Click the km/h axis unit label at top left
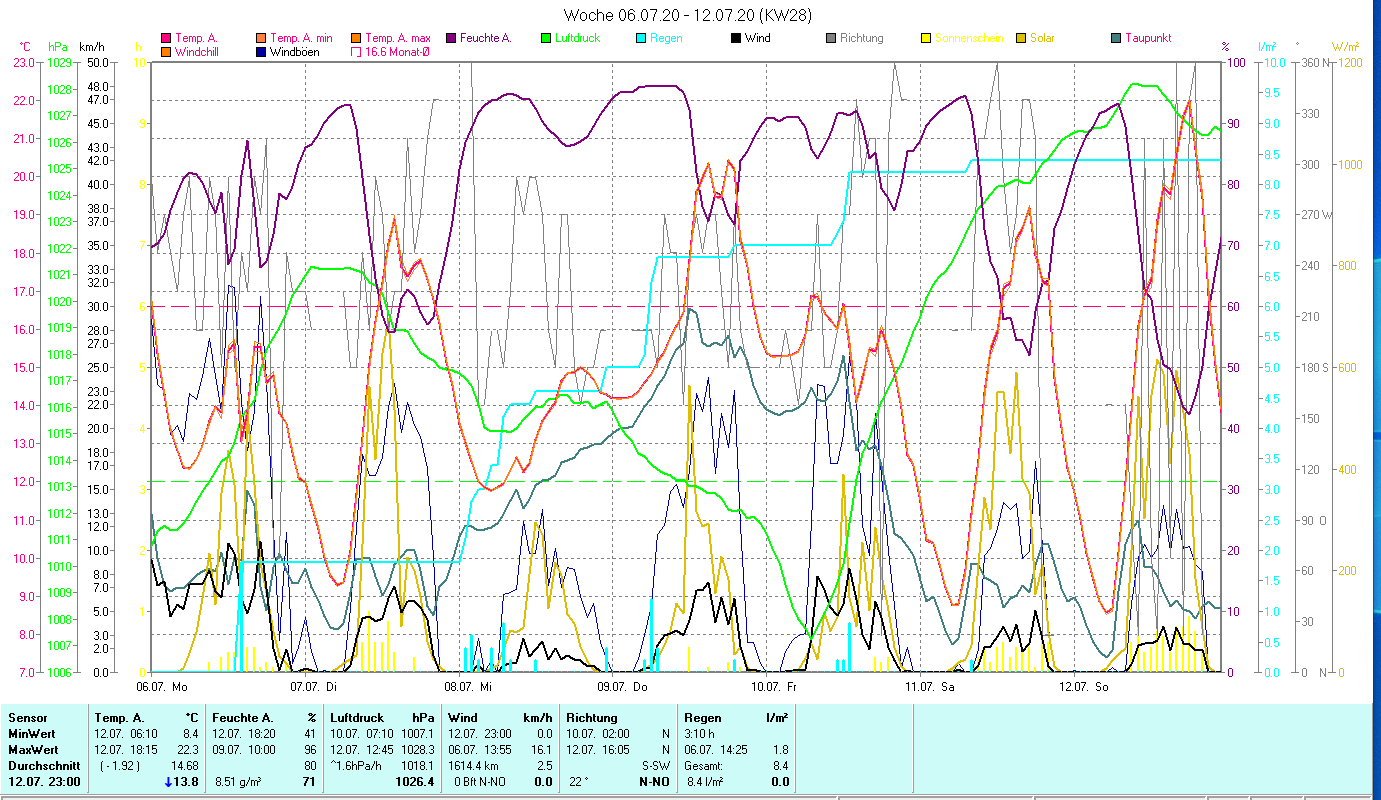 91,47
